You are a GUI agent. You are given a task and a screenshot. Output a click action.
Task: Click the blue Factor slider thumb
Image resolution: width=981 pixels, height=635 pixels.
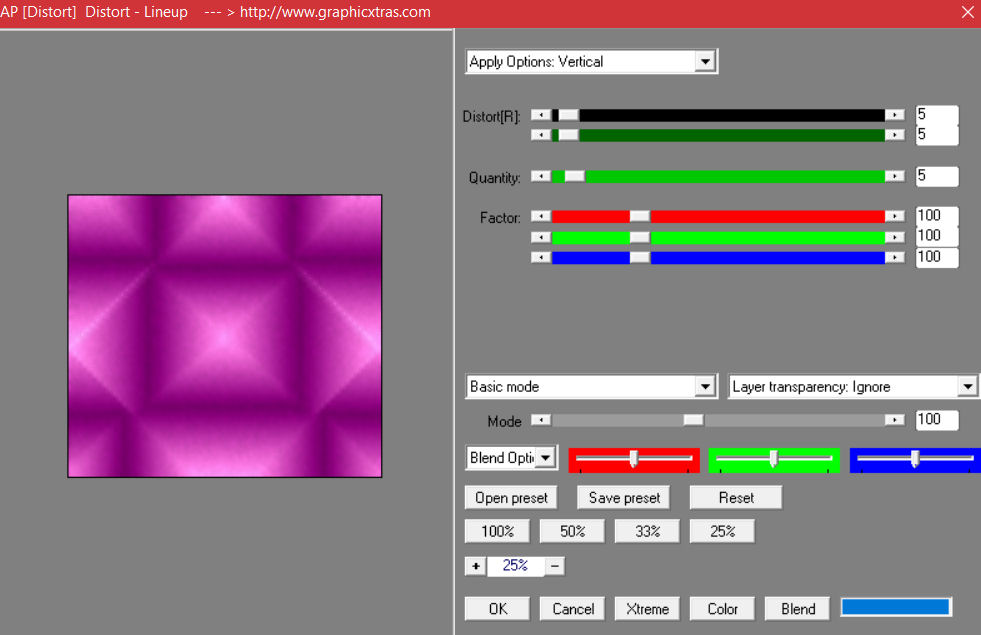(x=639, y=257)
